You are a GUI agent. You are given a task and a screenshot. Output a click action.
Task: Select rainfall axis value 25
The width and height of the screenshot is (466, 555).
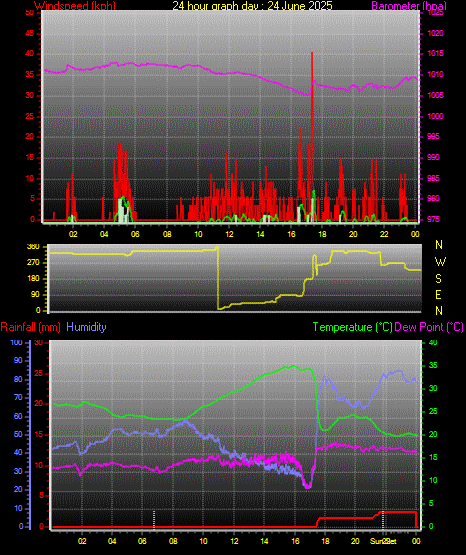tap(39, 373)
